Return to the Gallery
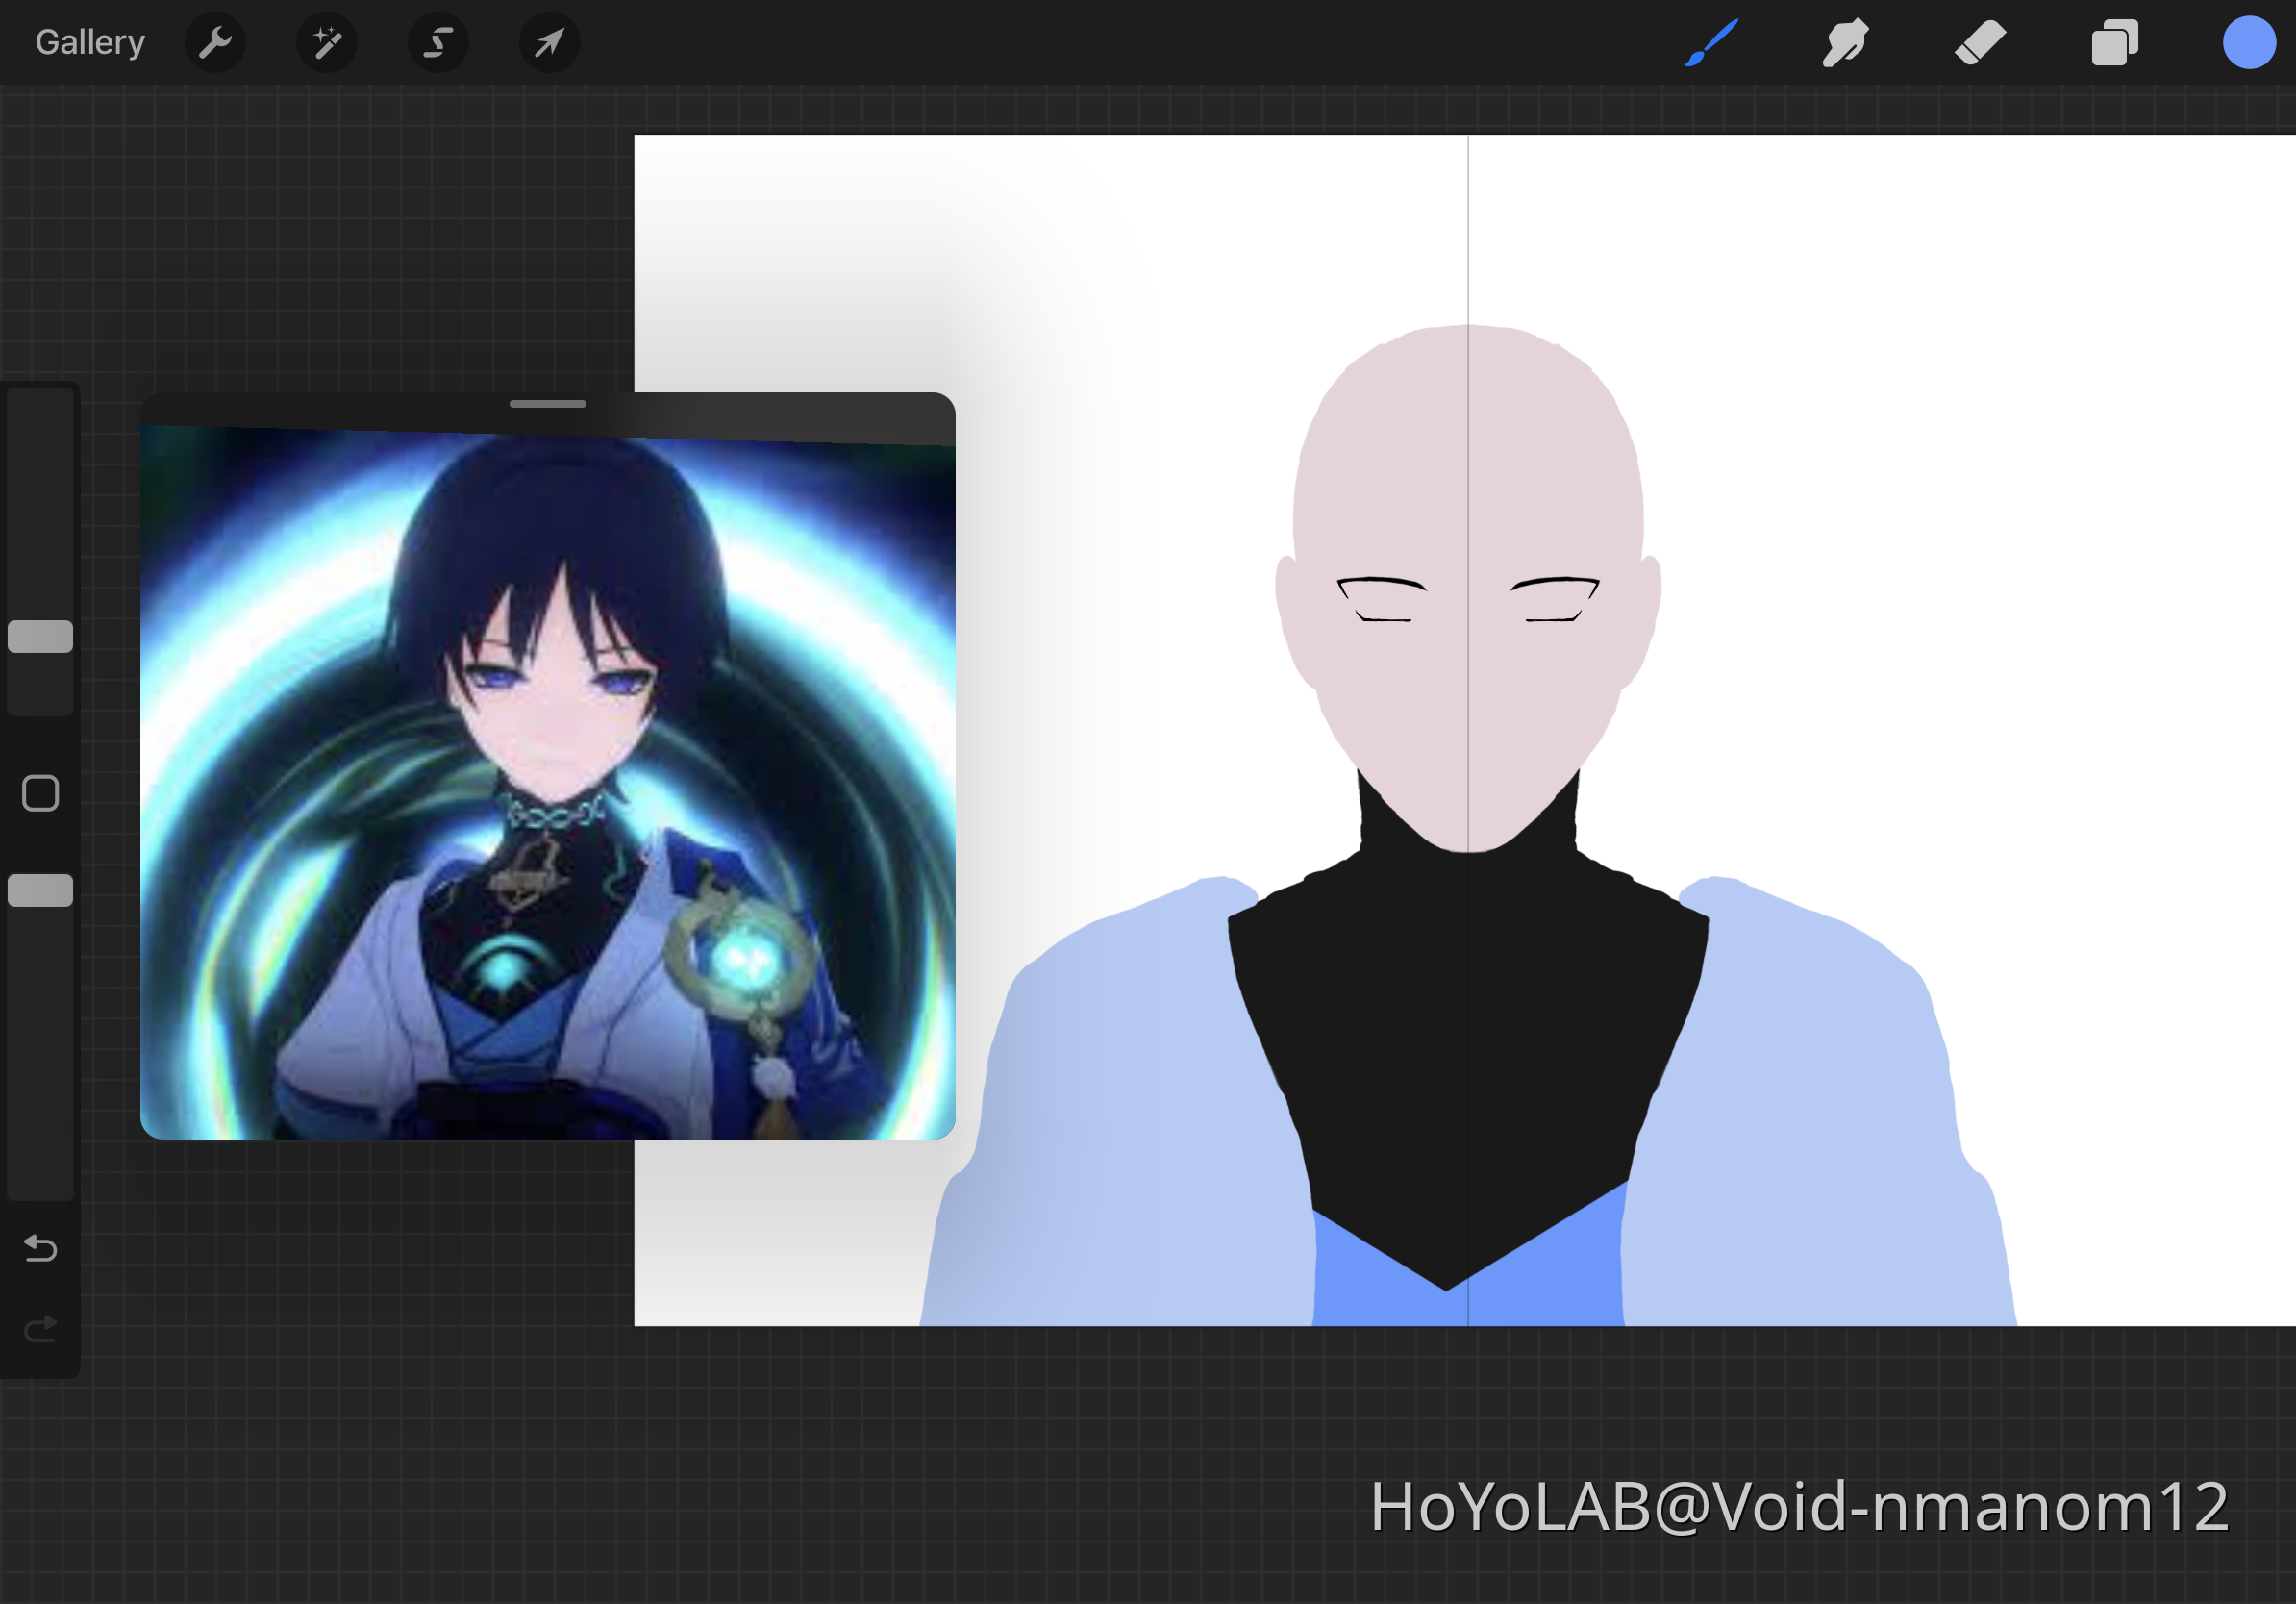The height and width of the screenshot is (1604, 2296). point(90,43)
